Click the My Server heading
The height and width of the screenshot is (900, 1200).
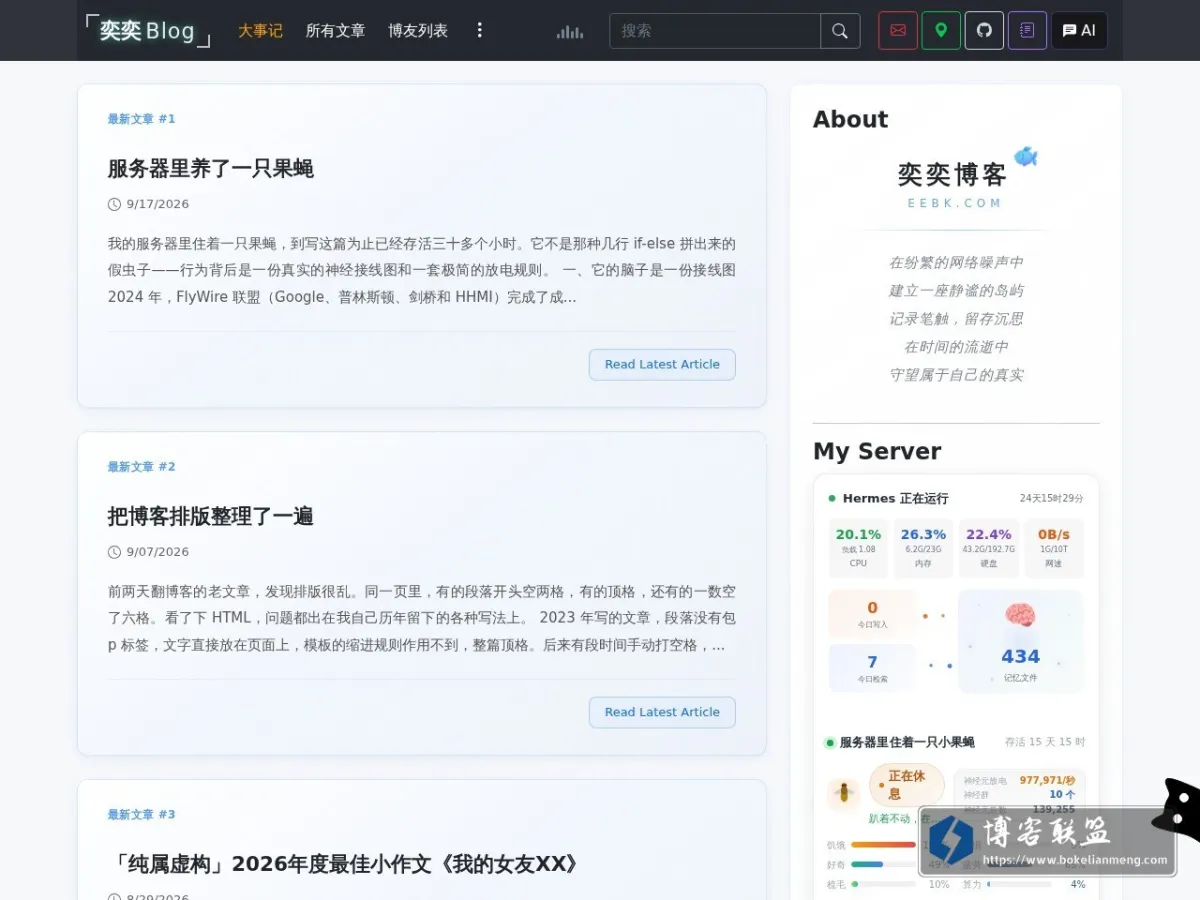[877, 451]
